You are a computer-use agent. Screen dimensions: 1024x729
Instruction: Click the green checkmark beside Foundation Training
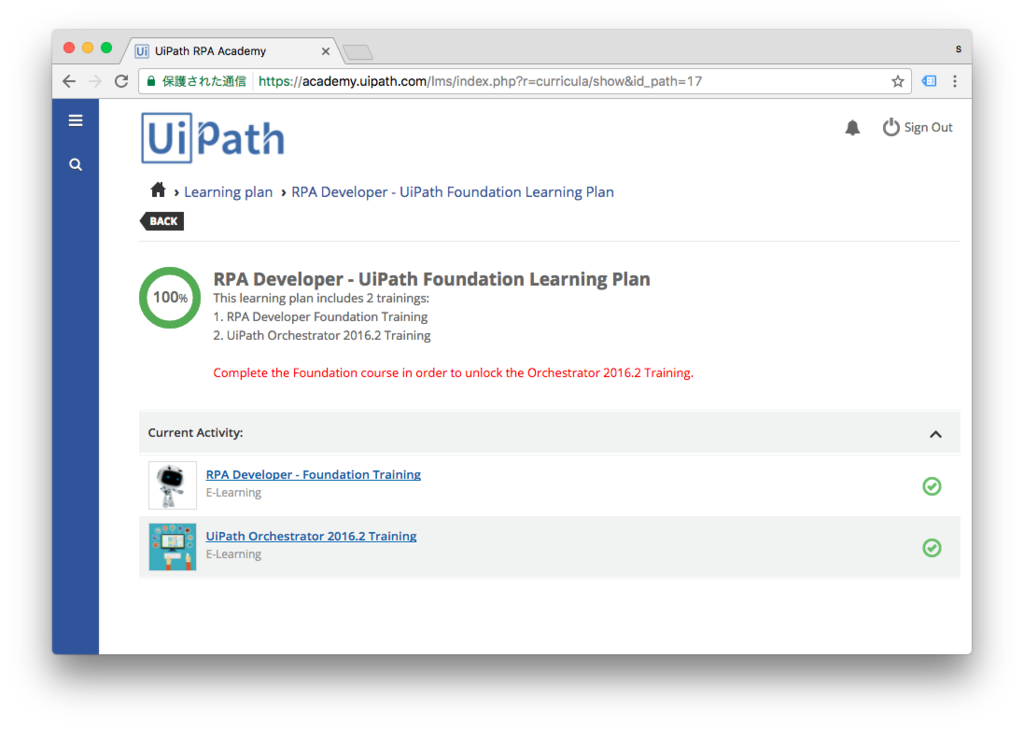click(932, 486)
